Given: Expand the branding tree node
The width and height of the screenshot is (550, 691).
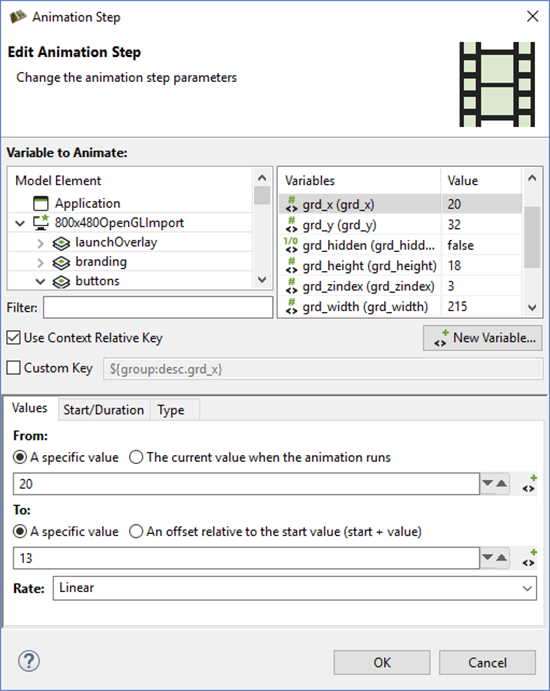Looking at the screenshot, I should pyautogui.click(x=41, y=263).
